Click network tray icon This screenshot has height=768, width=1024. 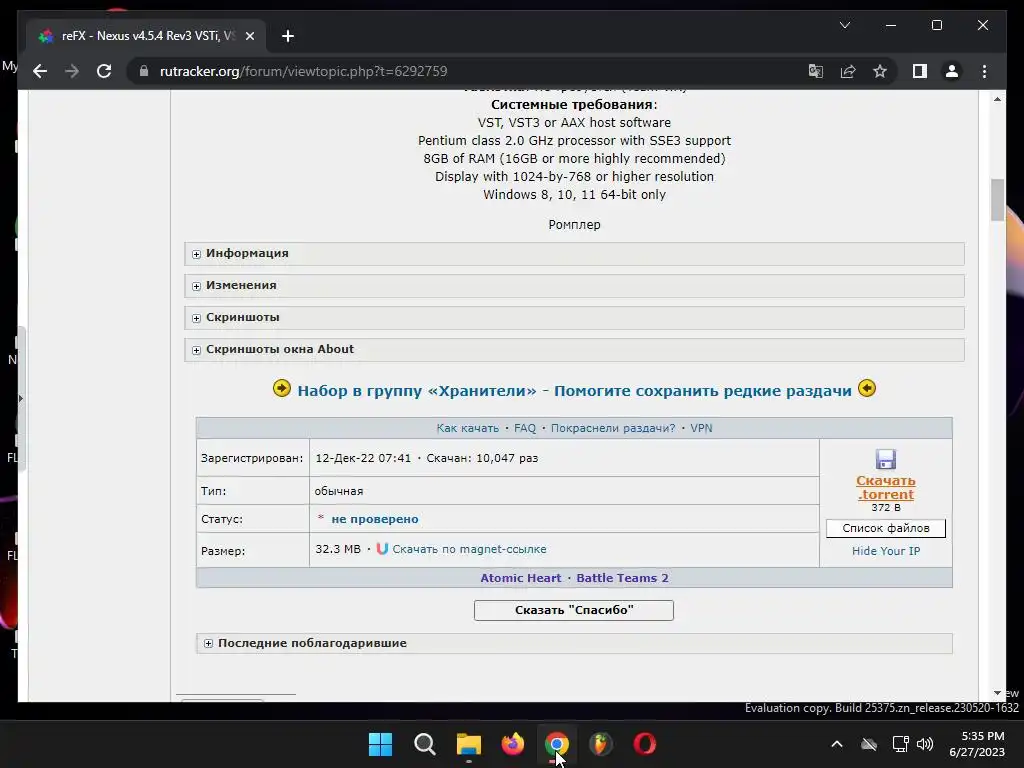pyautogui.click(x=901, y=744)
